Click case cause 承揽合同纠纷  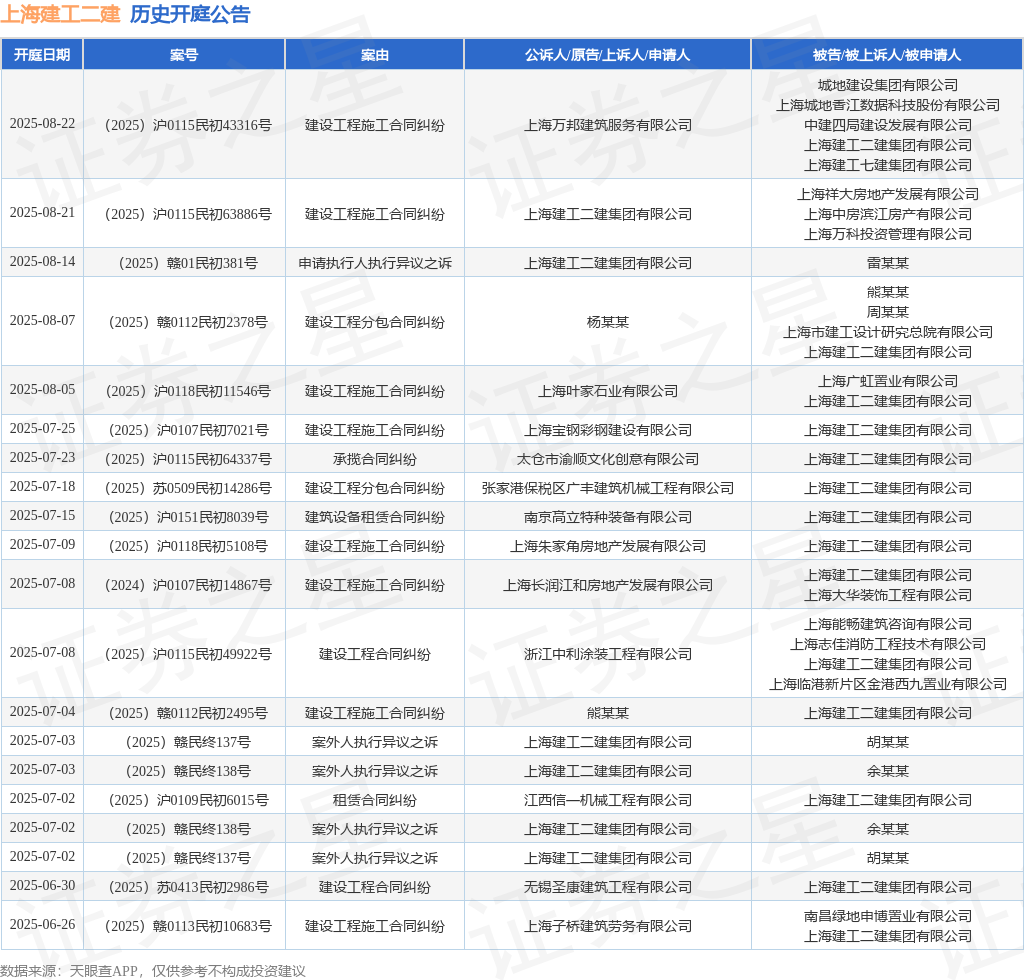pos(375,459)
